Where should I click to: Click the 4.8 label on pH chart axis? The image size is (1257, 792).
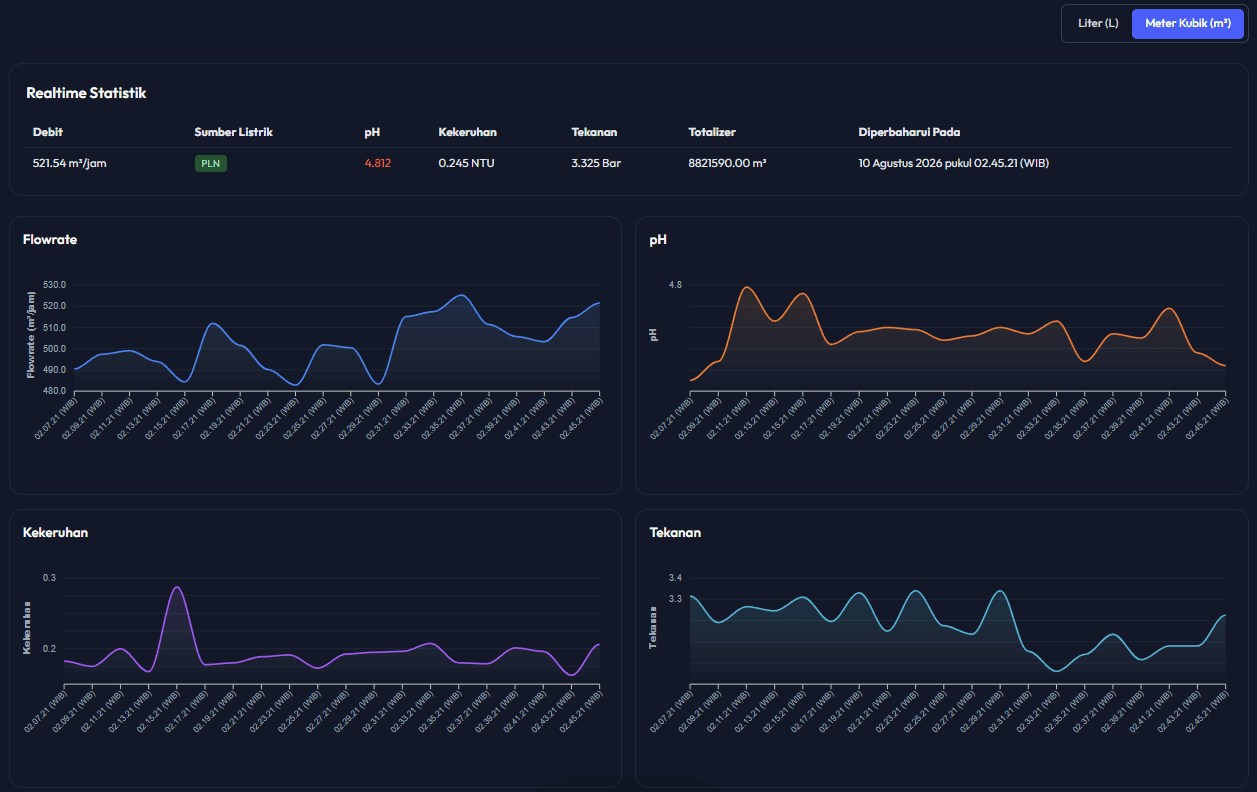click(675, 285)
